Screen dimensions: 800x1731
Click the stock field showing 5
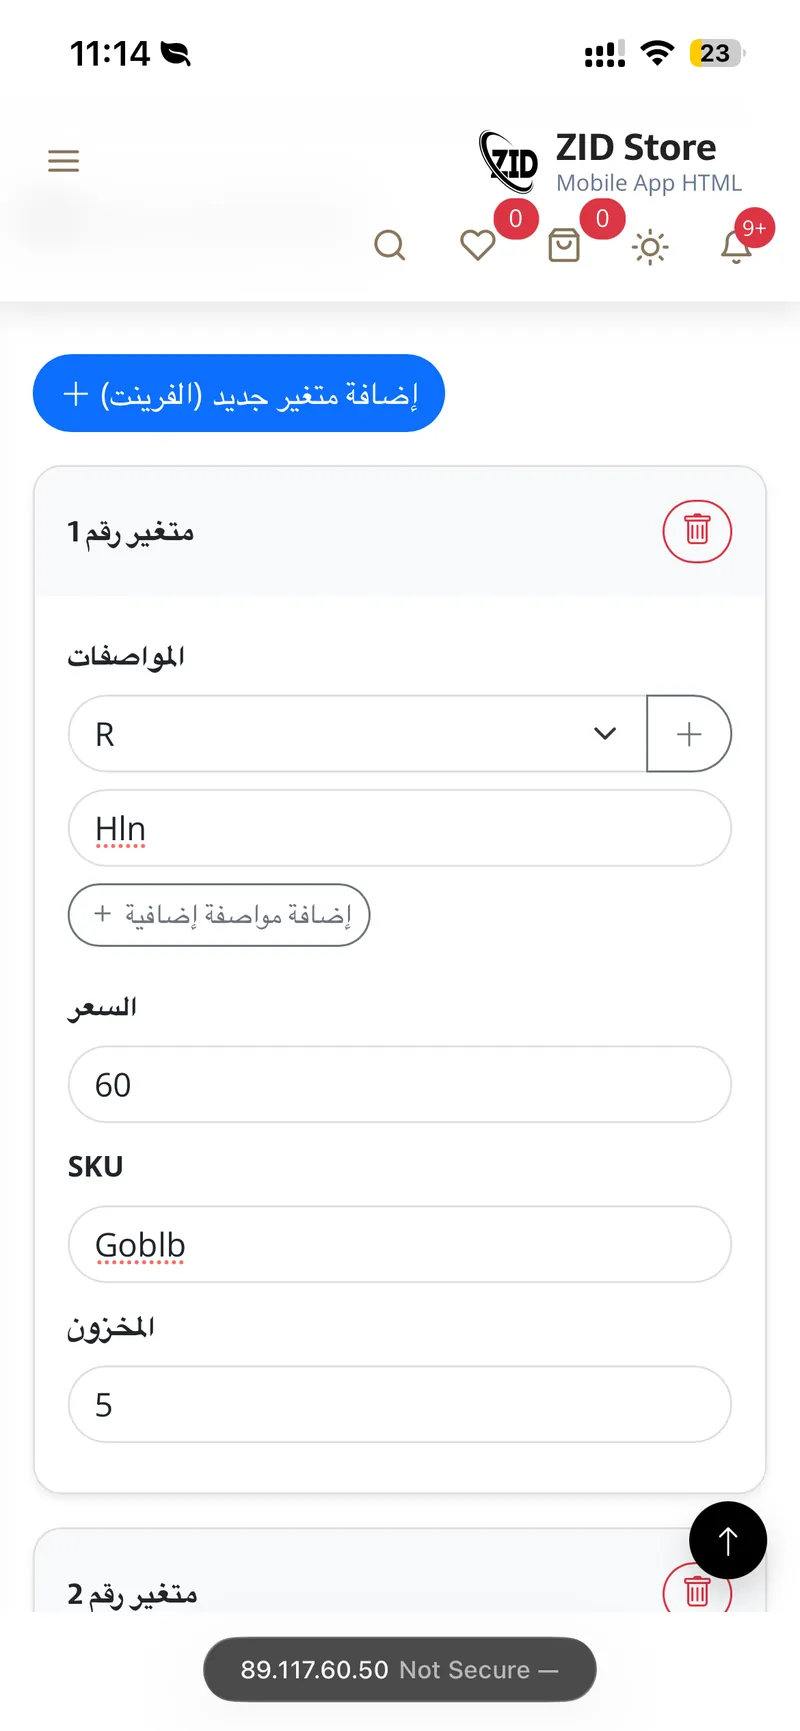click(x=400, y=1404)
